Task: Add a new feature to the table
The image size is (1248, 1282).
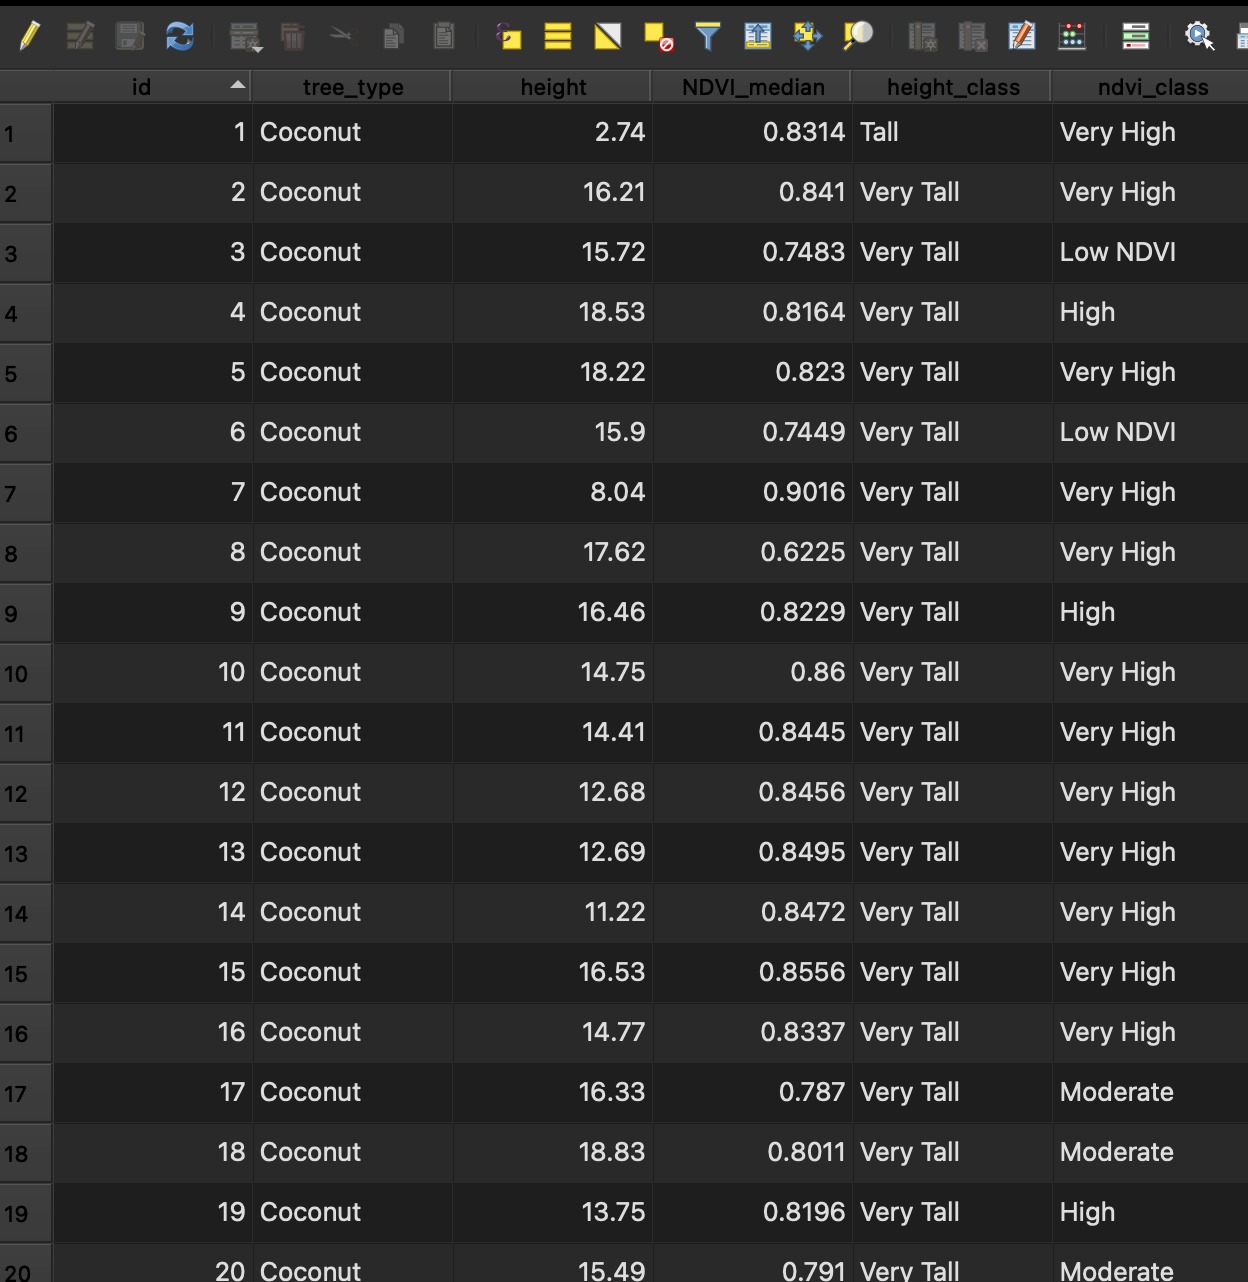Action: (245, 38)
